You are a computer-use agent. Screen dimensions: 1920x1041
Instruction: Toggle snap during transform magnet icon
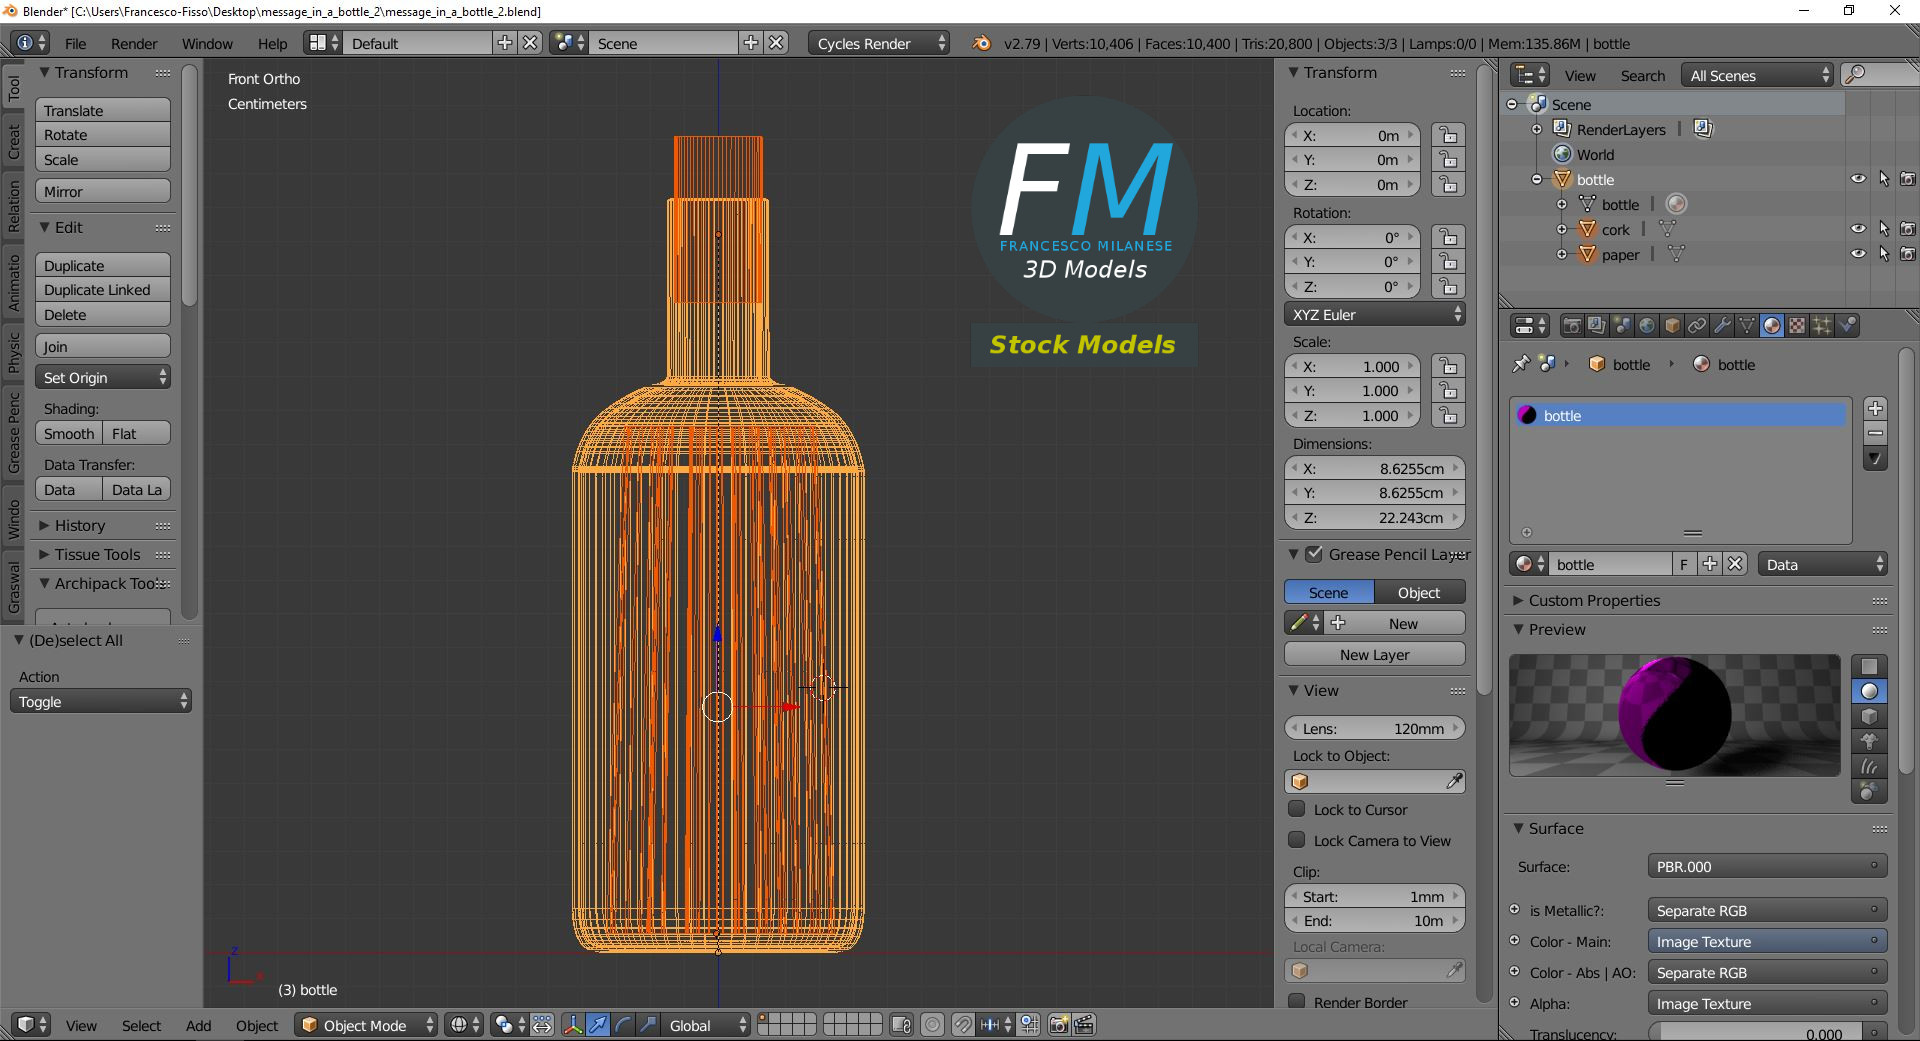pyautogui.click(x=962, y=1025)
